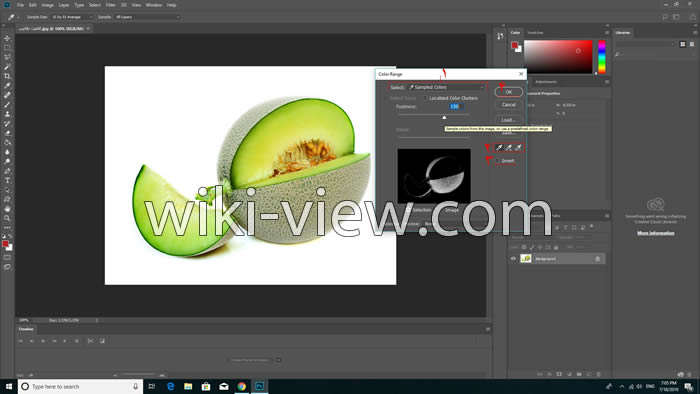Image resolution: width=700 pixels, height=394 pixels.
Task: Click the Add to Sample eyedropper
Action: (x=508, y=148)
